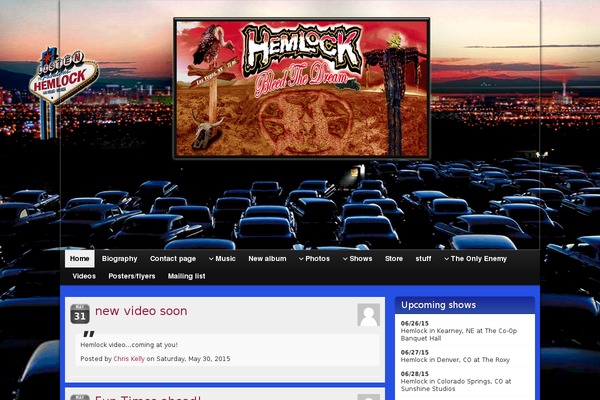Open the stuff menu item
Screen dimensions: 600x400
coord(423,259)
